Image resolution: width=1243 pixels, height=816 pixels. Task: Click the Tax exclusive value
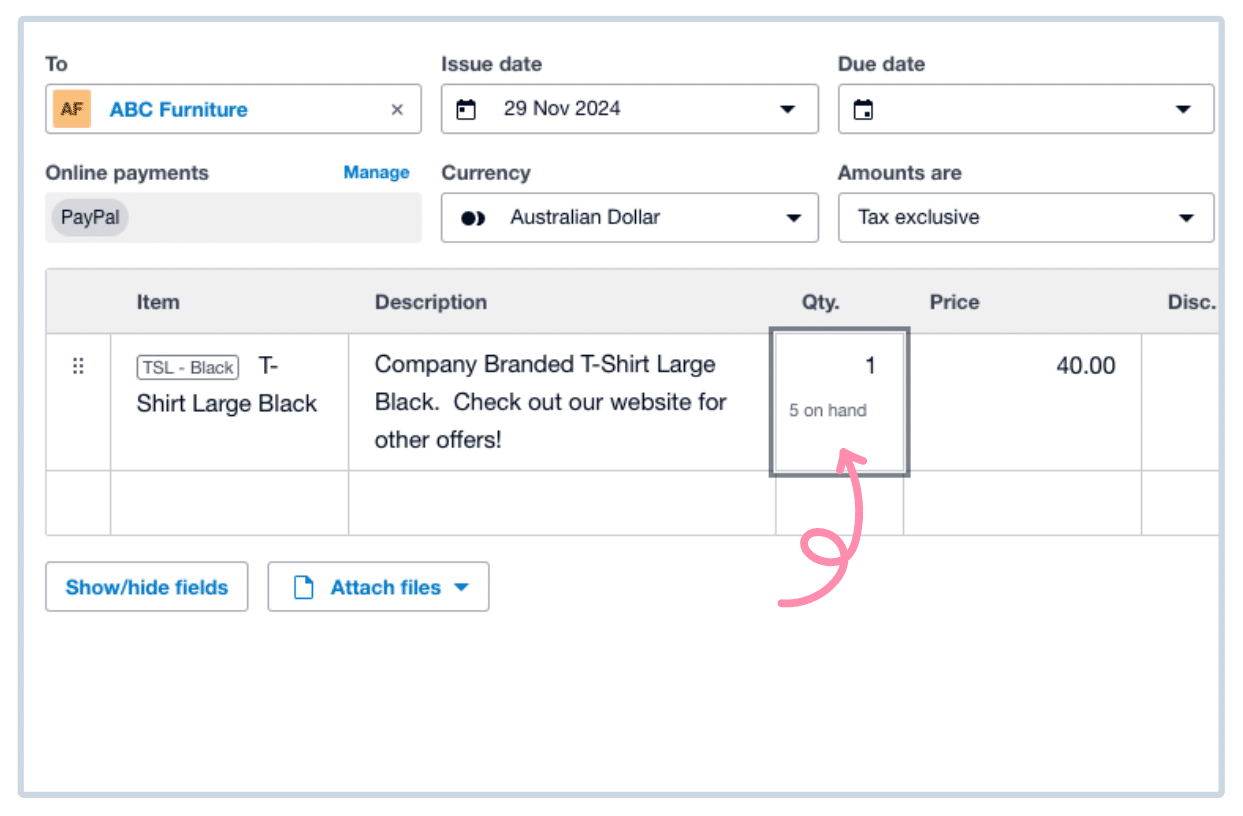pos(919,217)
